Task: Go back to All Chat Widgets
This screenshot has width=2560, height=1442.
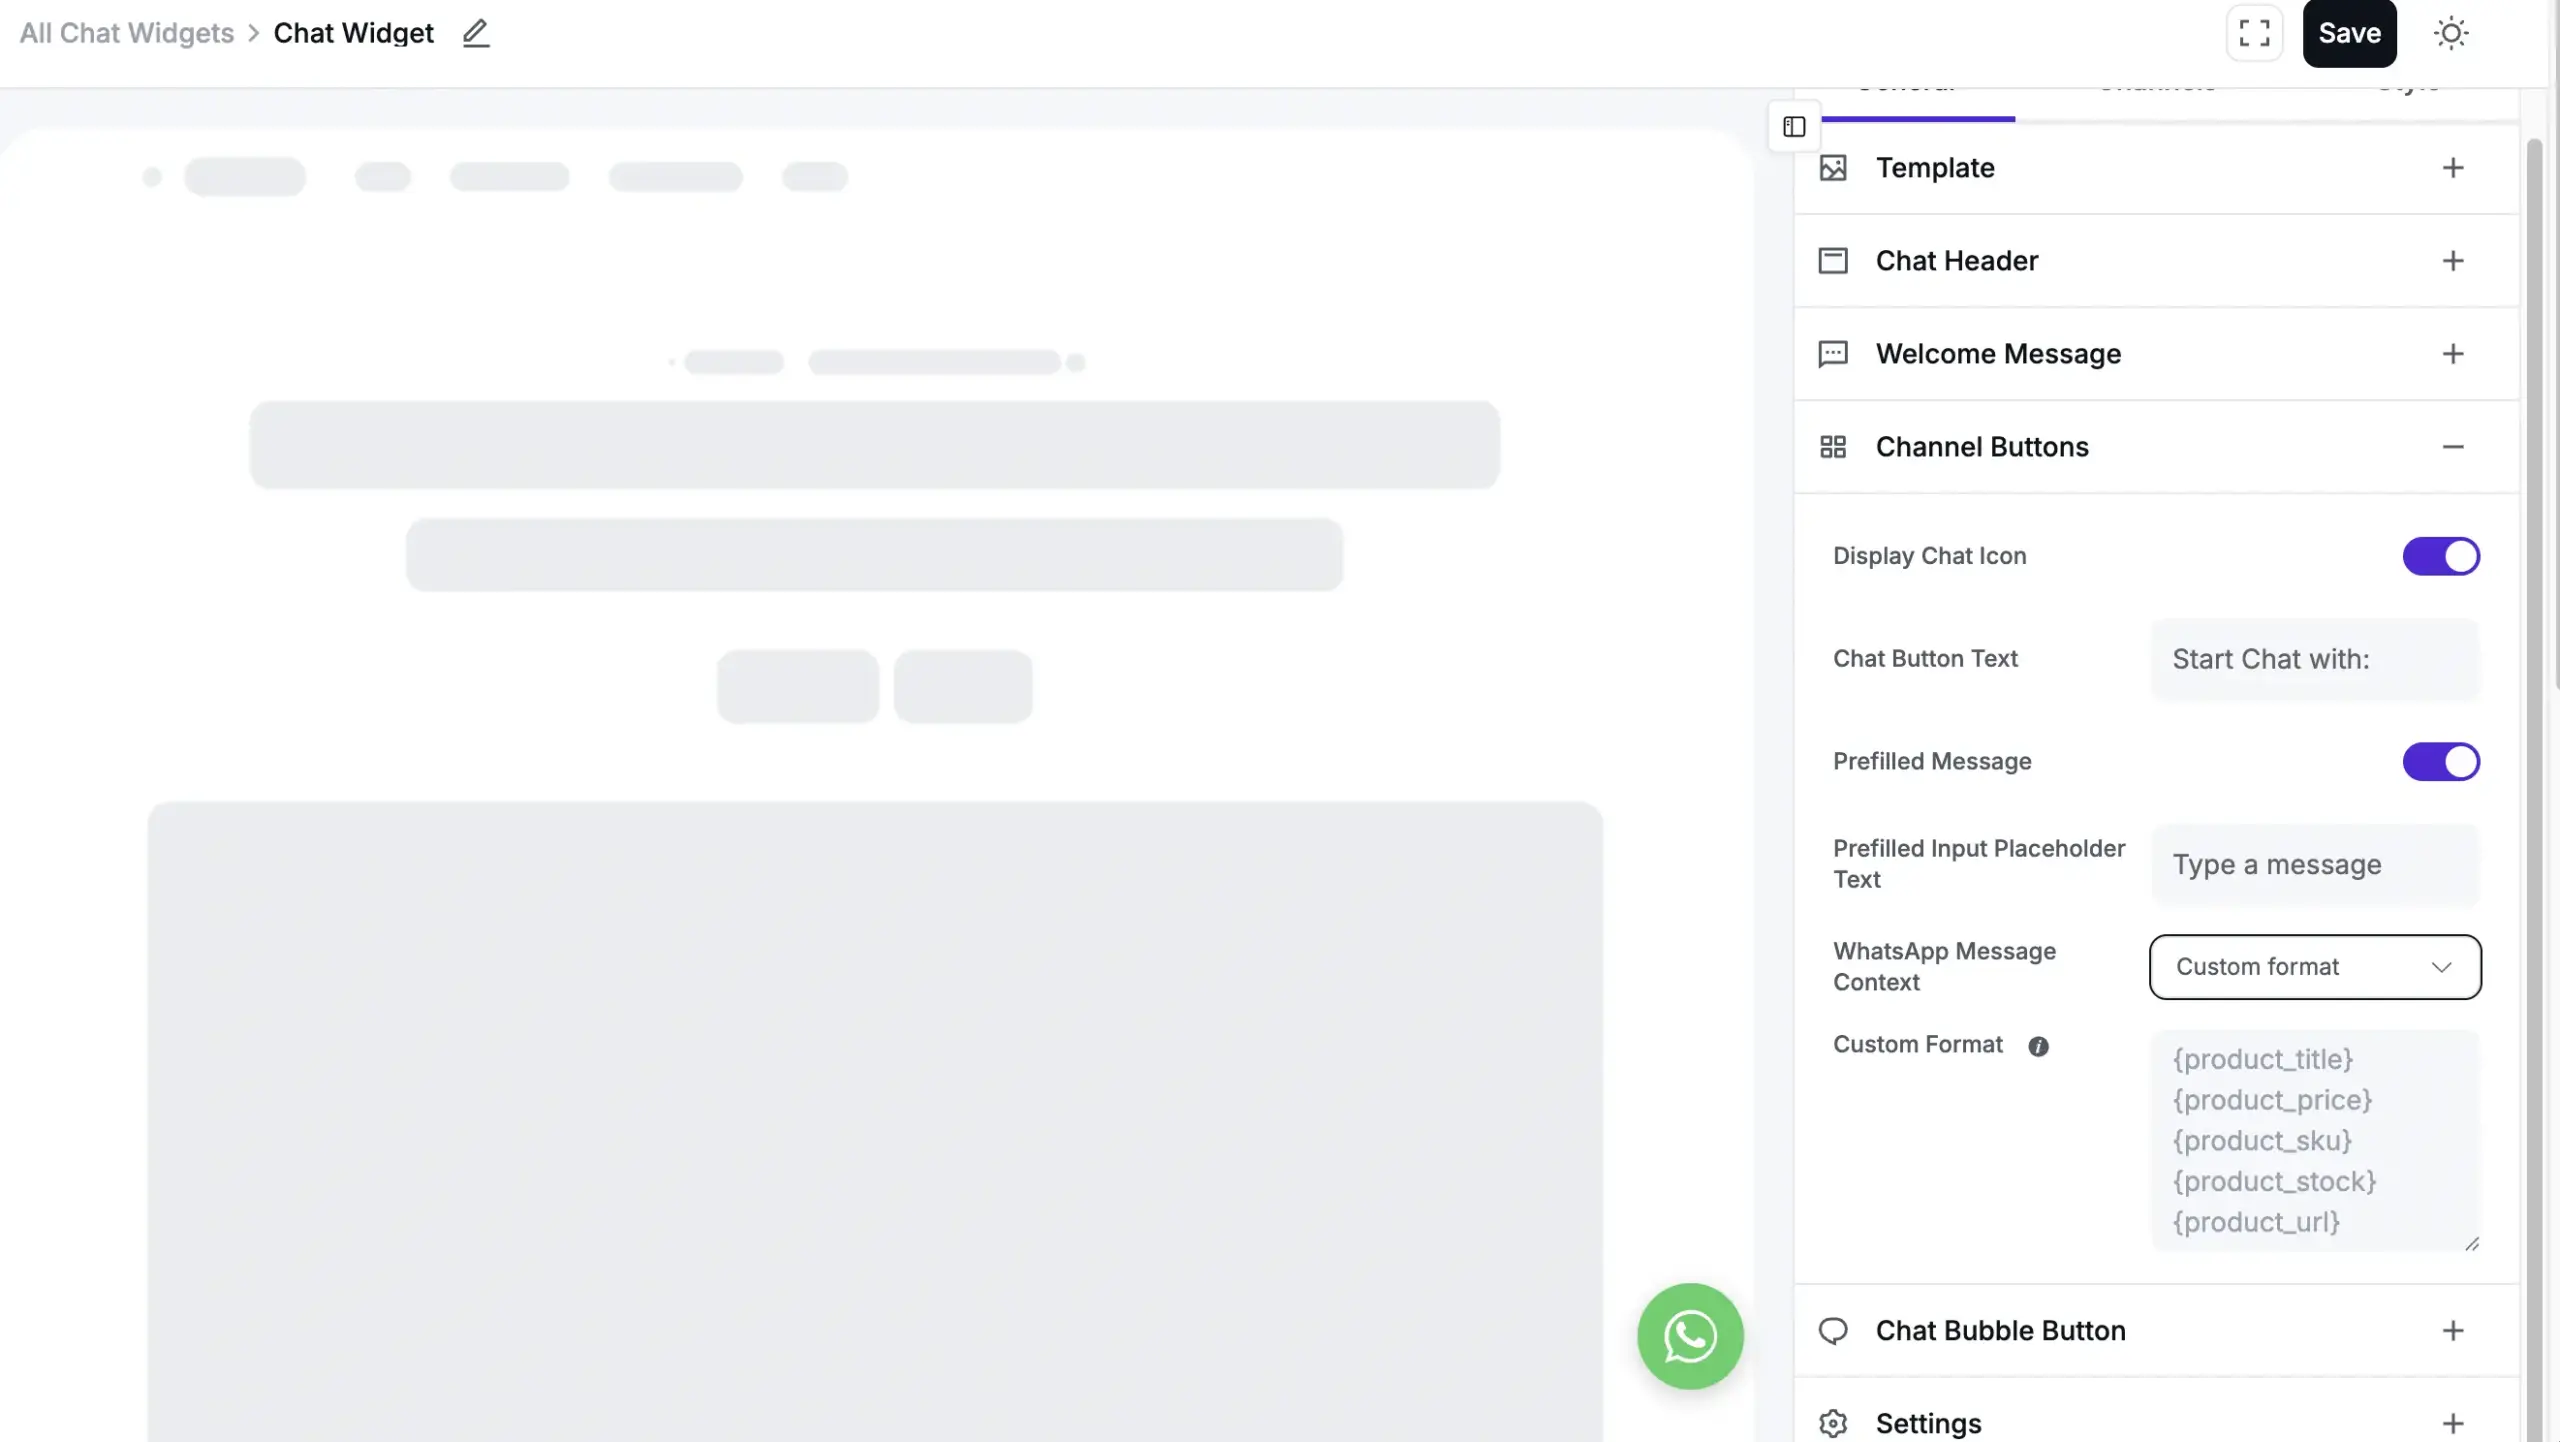Action: pyautogui.click(x=126, y=33)
